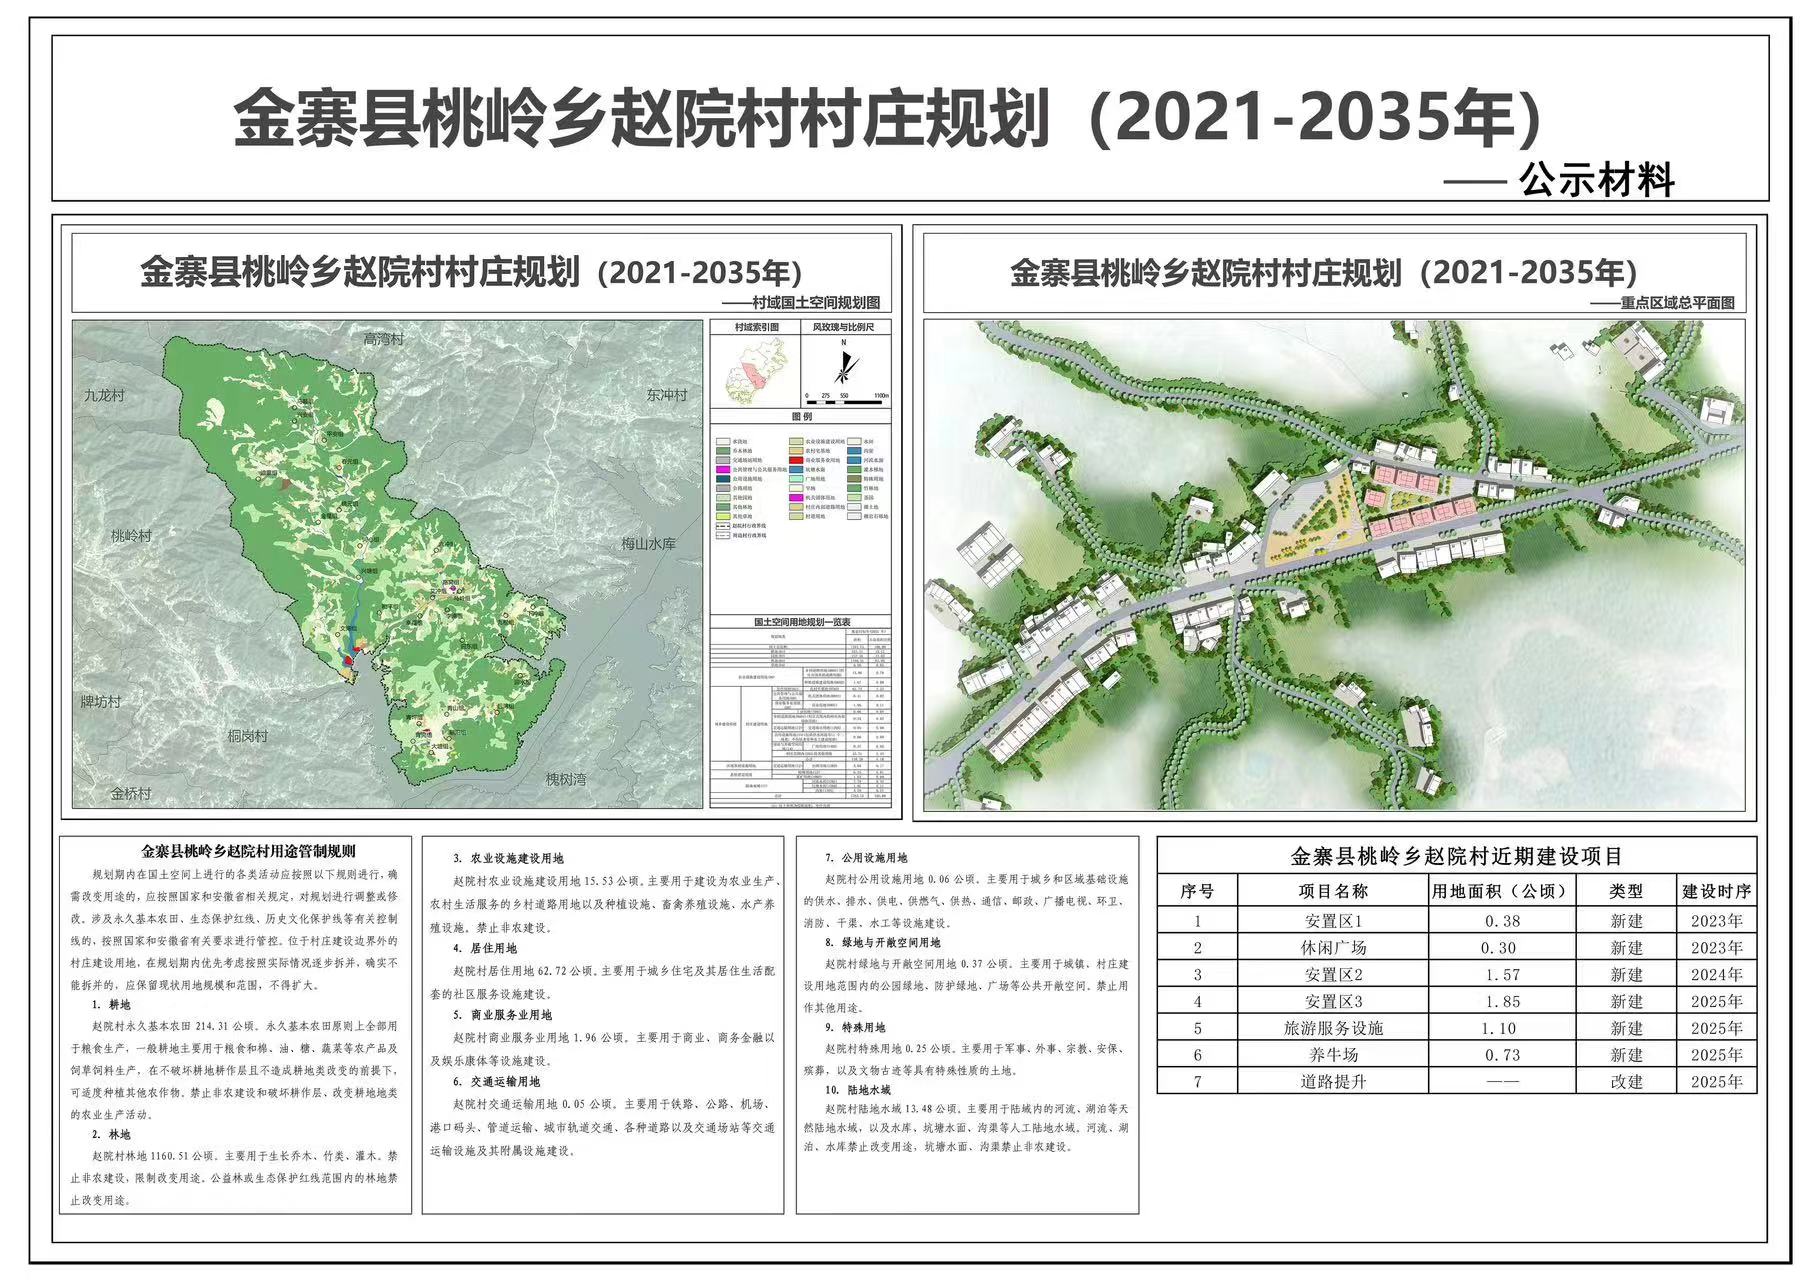Click the 2024年 construction year cell
1819x1280 pixels.
point(1717,975)
